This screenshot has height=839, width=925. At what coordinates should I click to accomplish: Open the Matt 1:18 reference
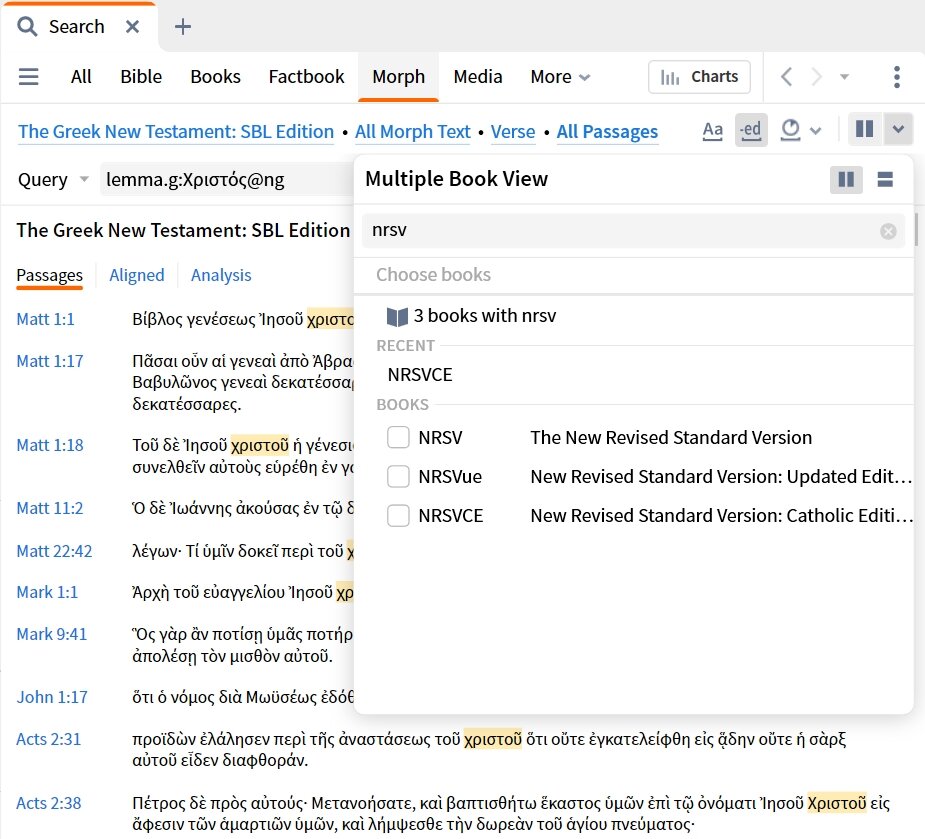[x=50, y=445]
